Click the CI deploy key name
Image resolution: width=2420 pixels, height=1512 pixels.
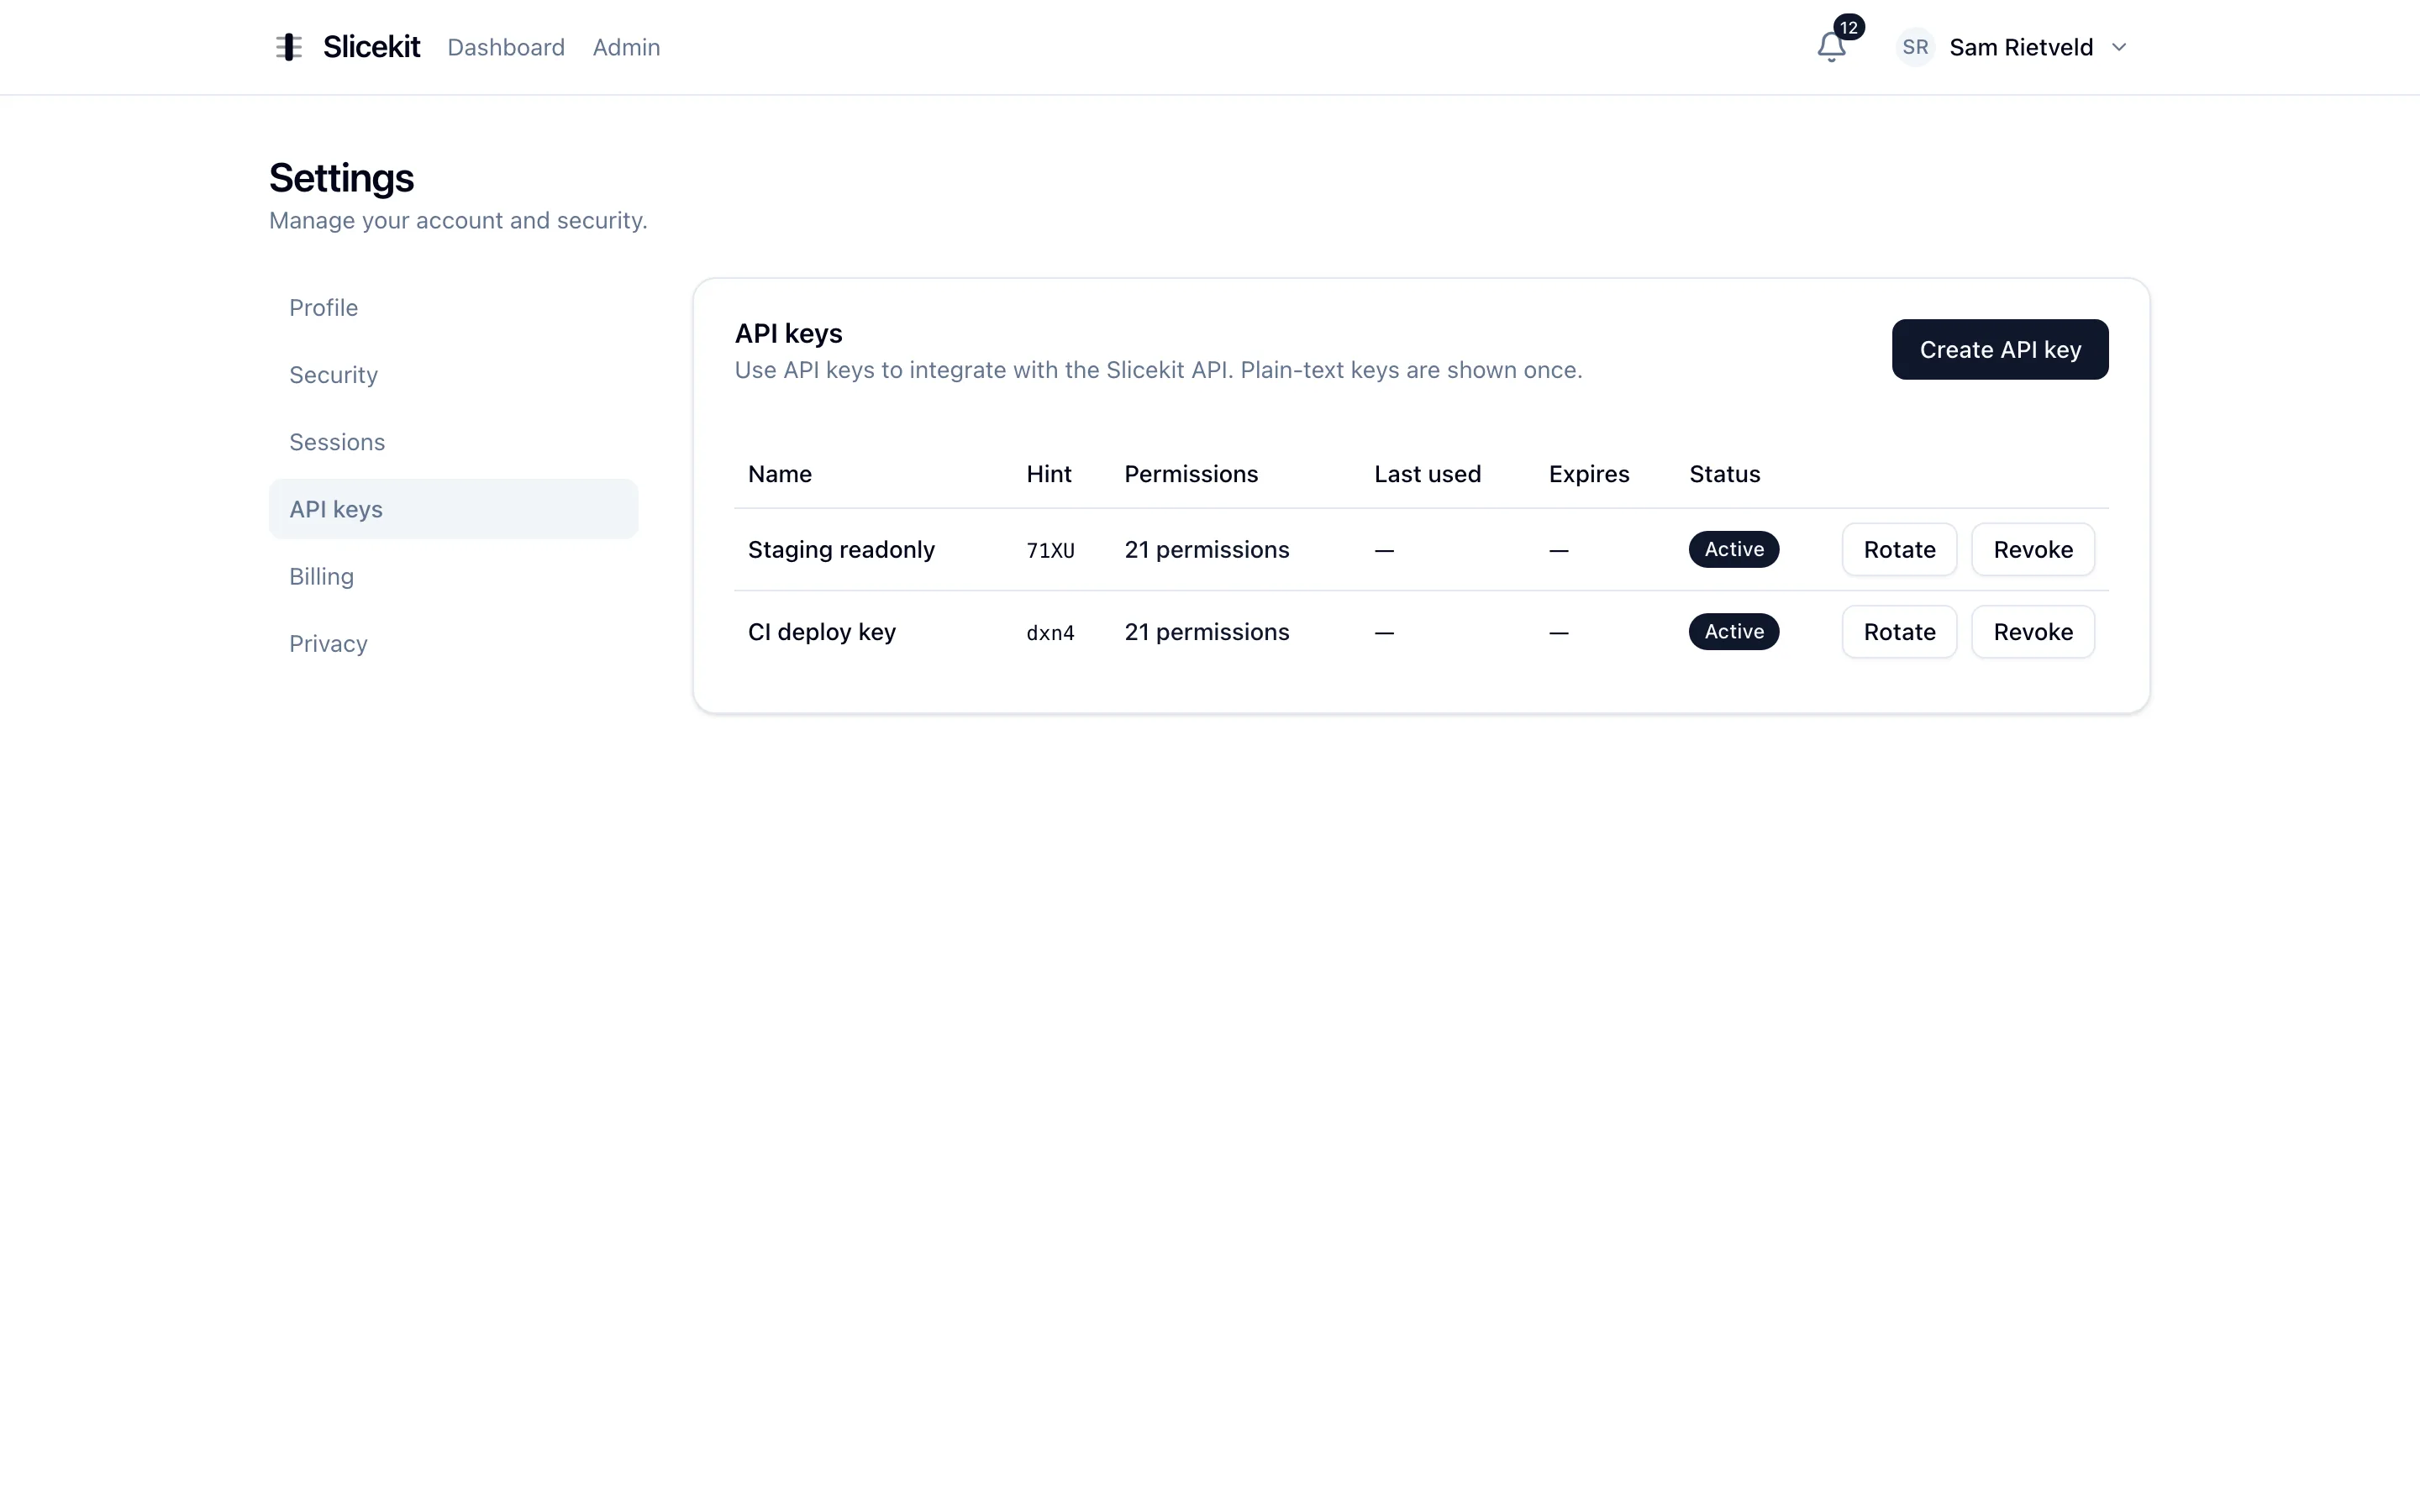coord(822,632)
